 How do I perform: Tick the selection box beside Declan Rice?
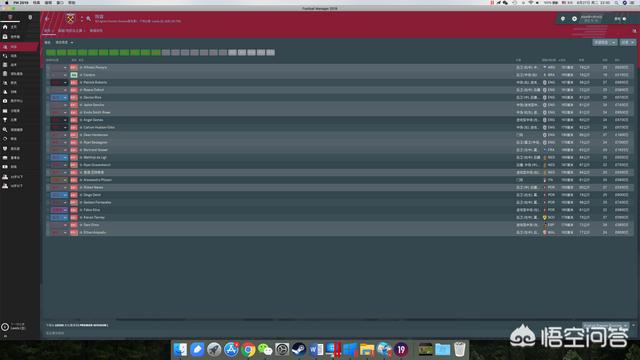[x=48, y=98]
